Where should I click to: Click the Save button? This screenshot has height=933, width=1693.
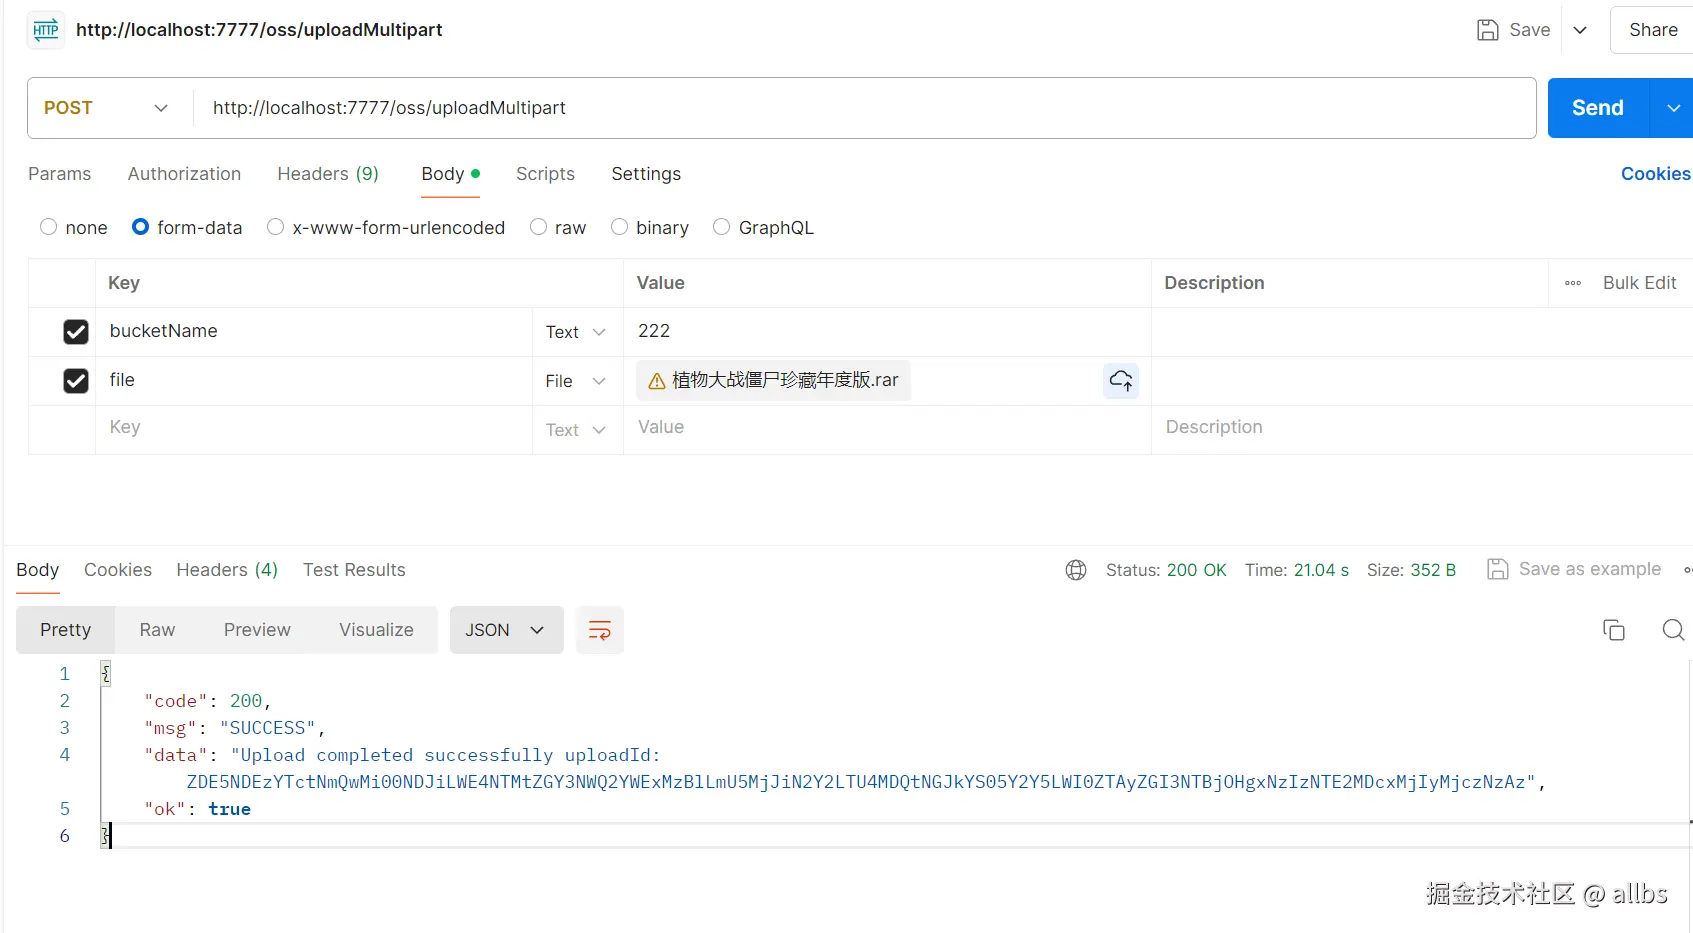point(1514,30)
